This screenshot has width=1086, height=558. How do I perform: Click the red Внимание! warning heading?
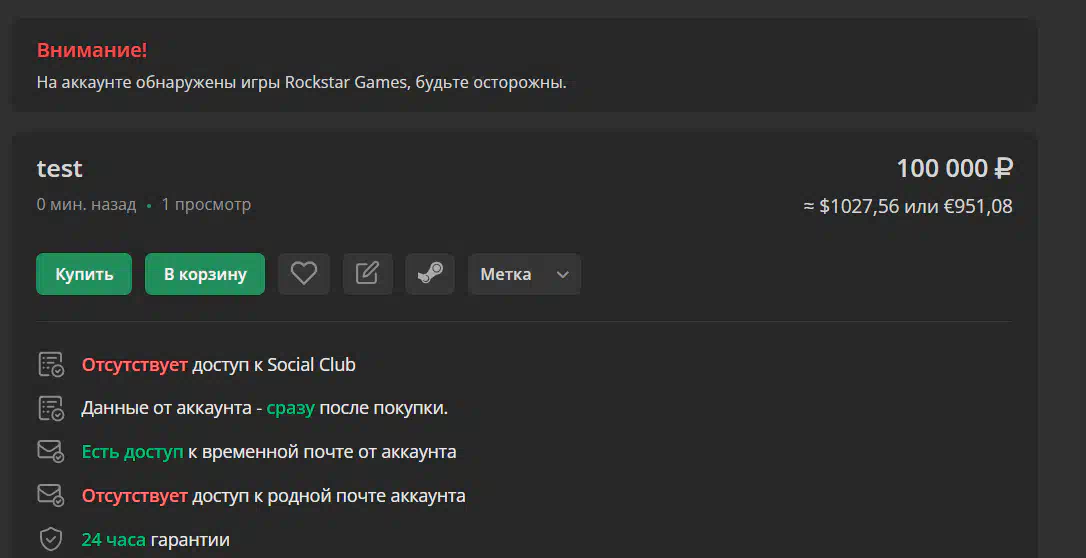click(92, 51)
